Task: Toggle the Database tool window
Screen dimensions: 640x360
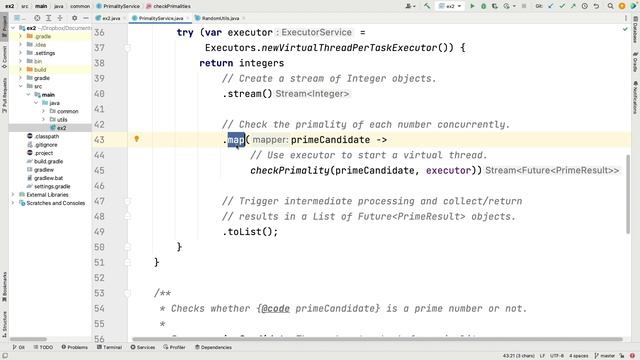Action: 635,29
